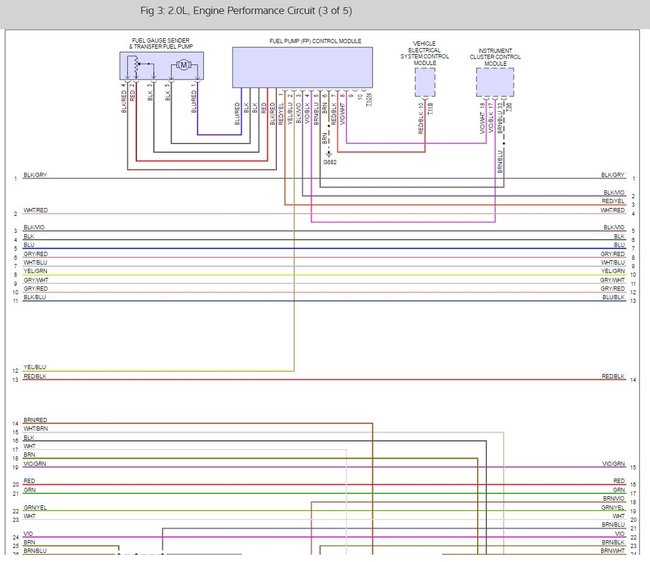Click 'INSTRUMENT CLUSTER CONTROL MODULE' label
The height and width of the screenshot is (562, 650).
495,57
